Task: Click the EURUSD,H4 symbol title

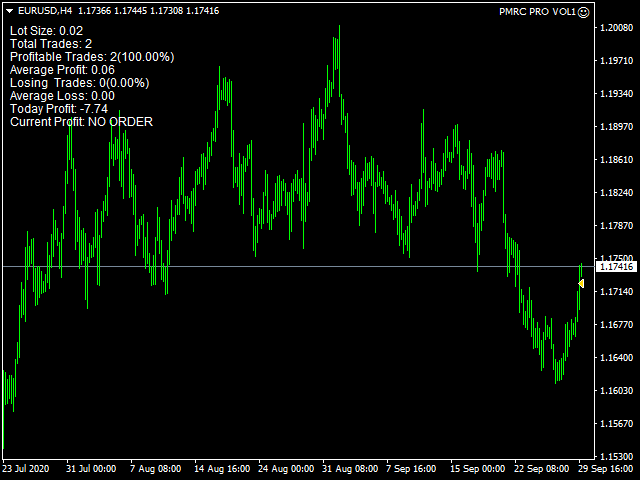Action: (45, 11)
